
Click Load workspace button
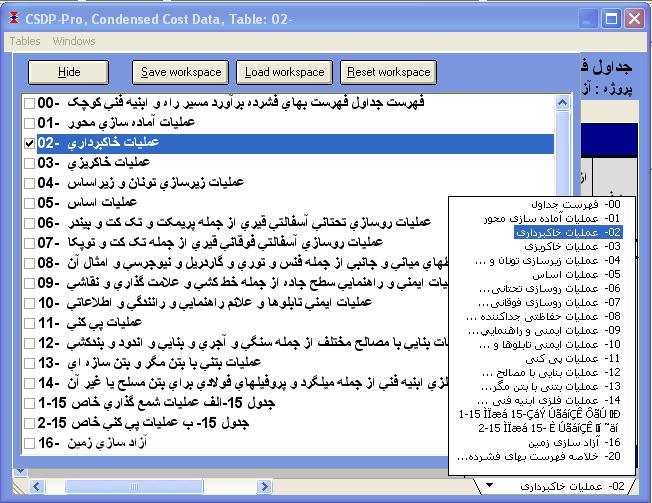coord(284,72)
